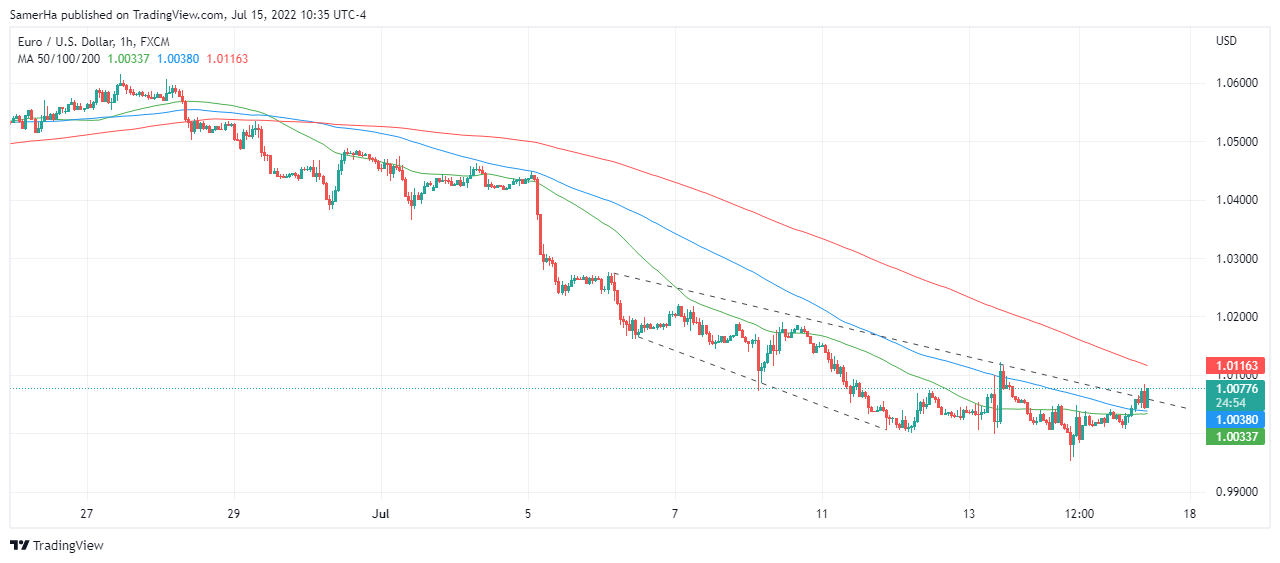The height and width of the screenshot is (563, 1280).
Task: Select the Jul marker on time axis
Action: point(381,514)
